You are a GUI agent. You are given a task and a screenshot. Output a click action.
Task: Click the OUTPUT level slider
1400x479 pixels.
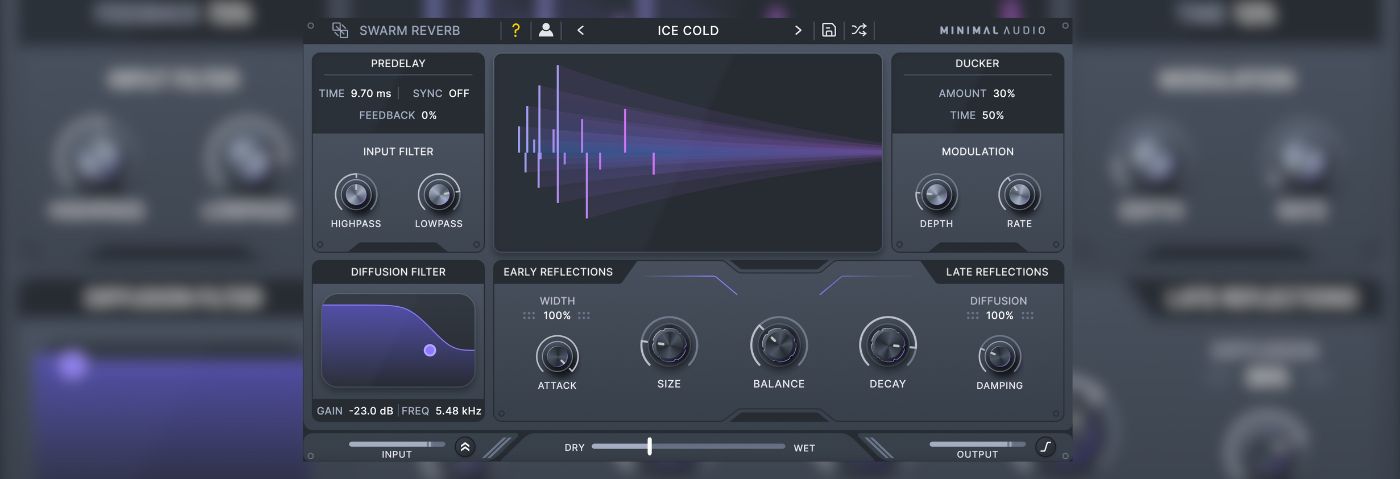click(x=977, y=444)
